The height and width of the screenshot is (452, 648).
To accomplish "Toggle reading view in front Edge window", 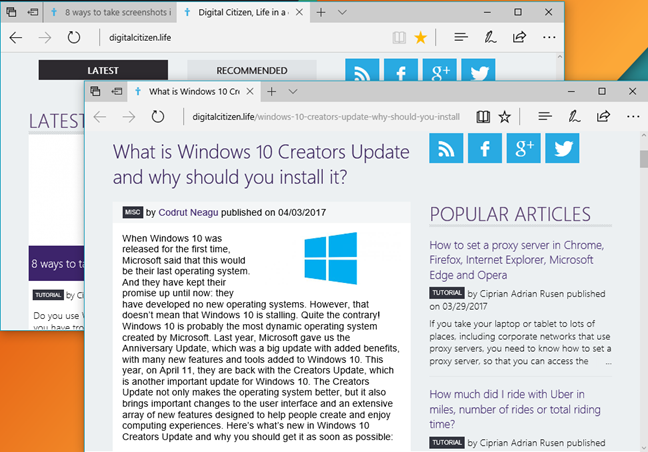I will (483, 117).
